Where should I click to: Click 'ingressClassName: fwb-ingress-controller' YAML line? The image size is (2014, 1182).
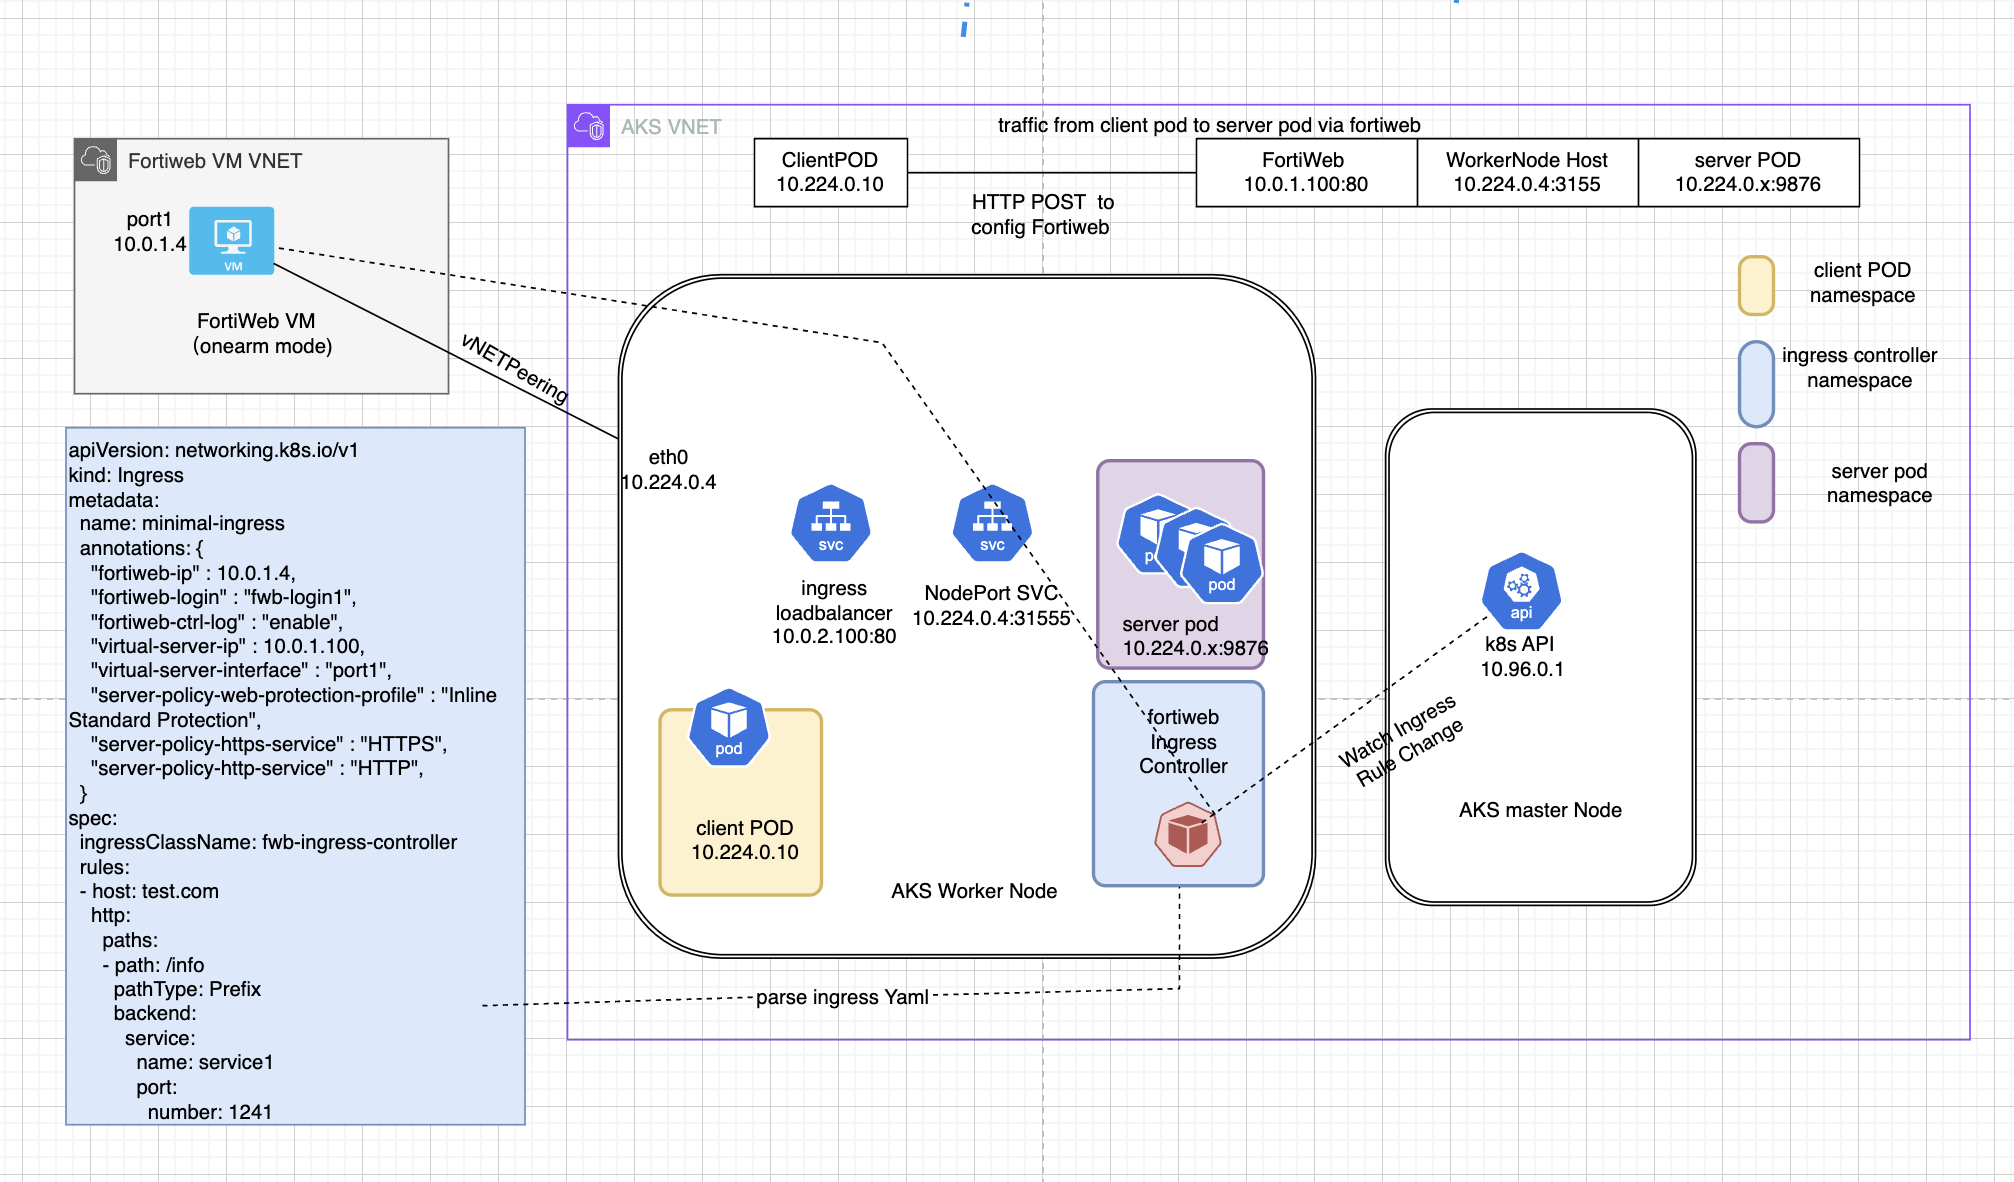(268, 842)
